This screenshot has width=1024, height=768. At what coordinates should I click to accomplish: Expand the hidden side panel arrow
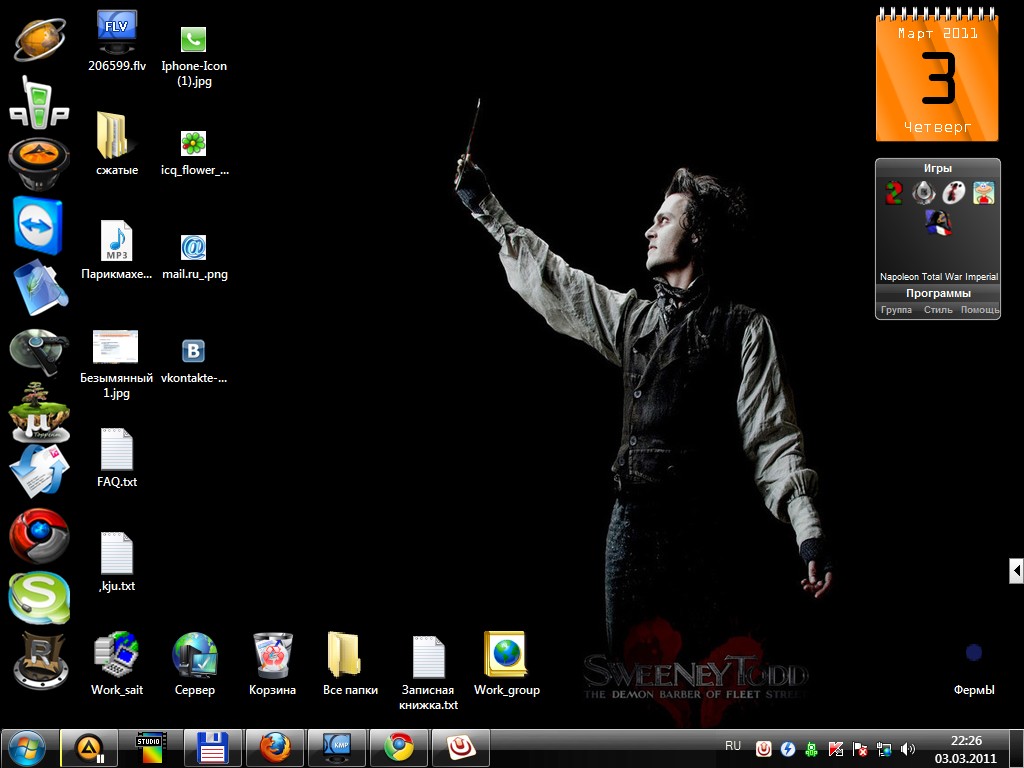point(1016,570)
